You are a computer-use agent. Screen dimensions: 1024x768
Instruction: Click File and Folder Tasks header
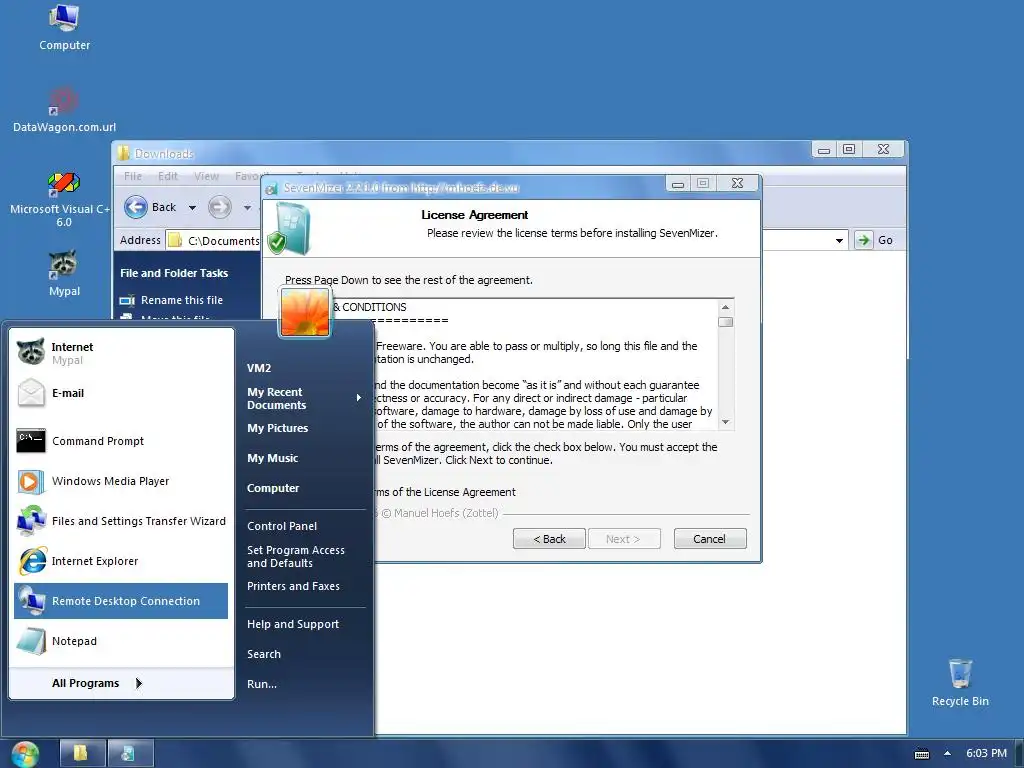click(174, 273)
